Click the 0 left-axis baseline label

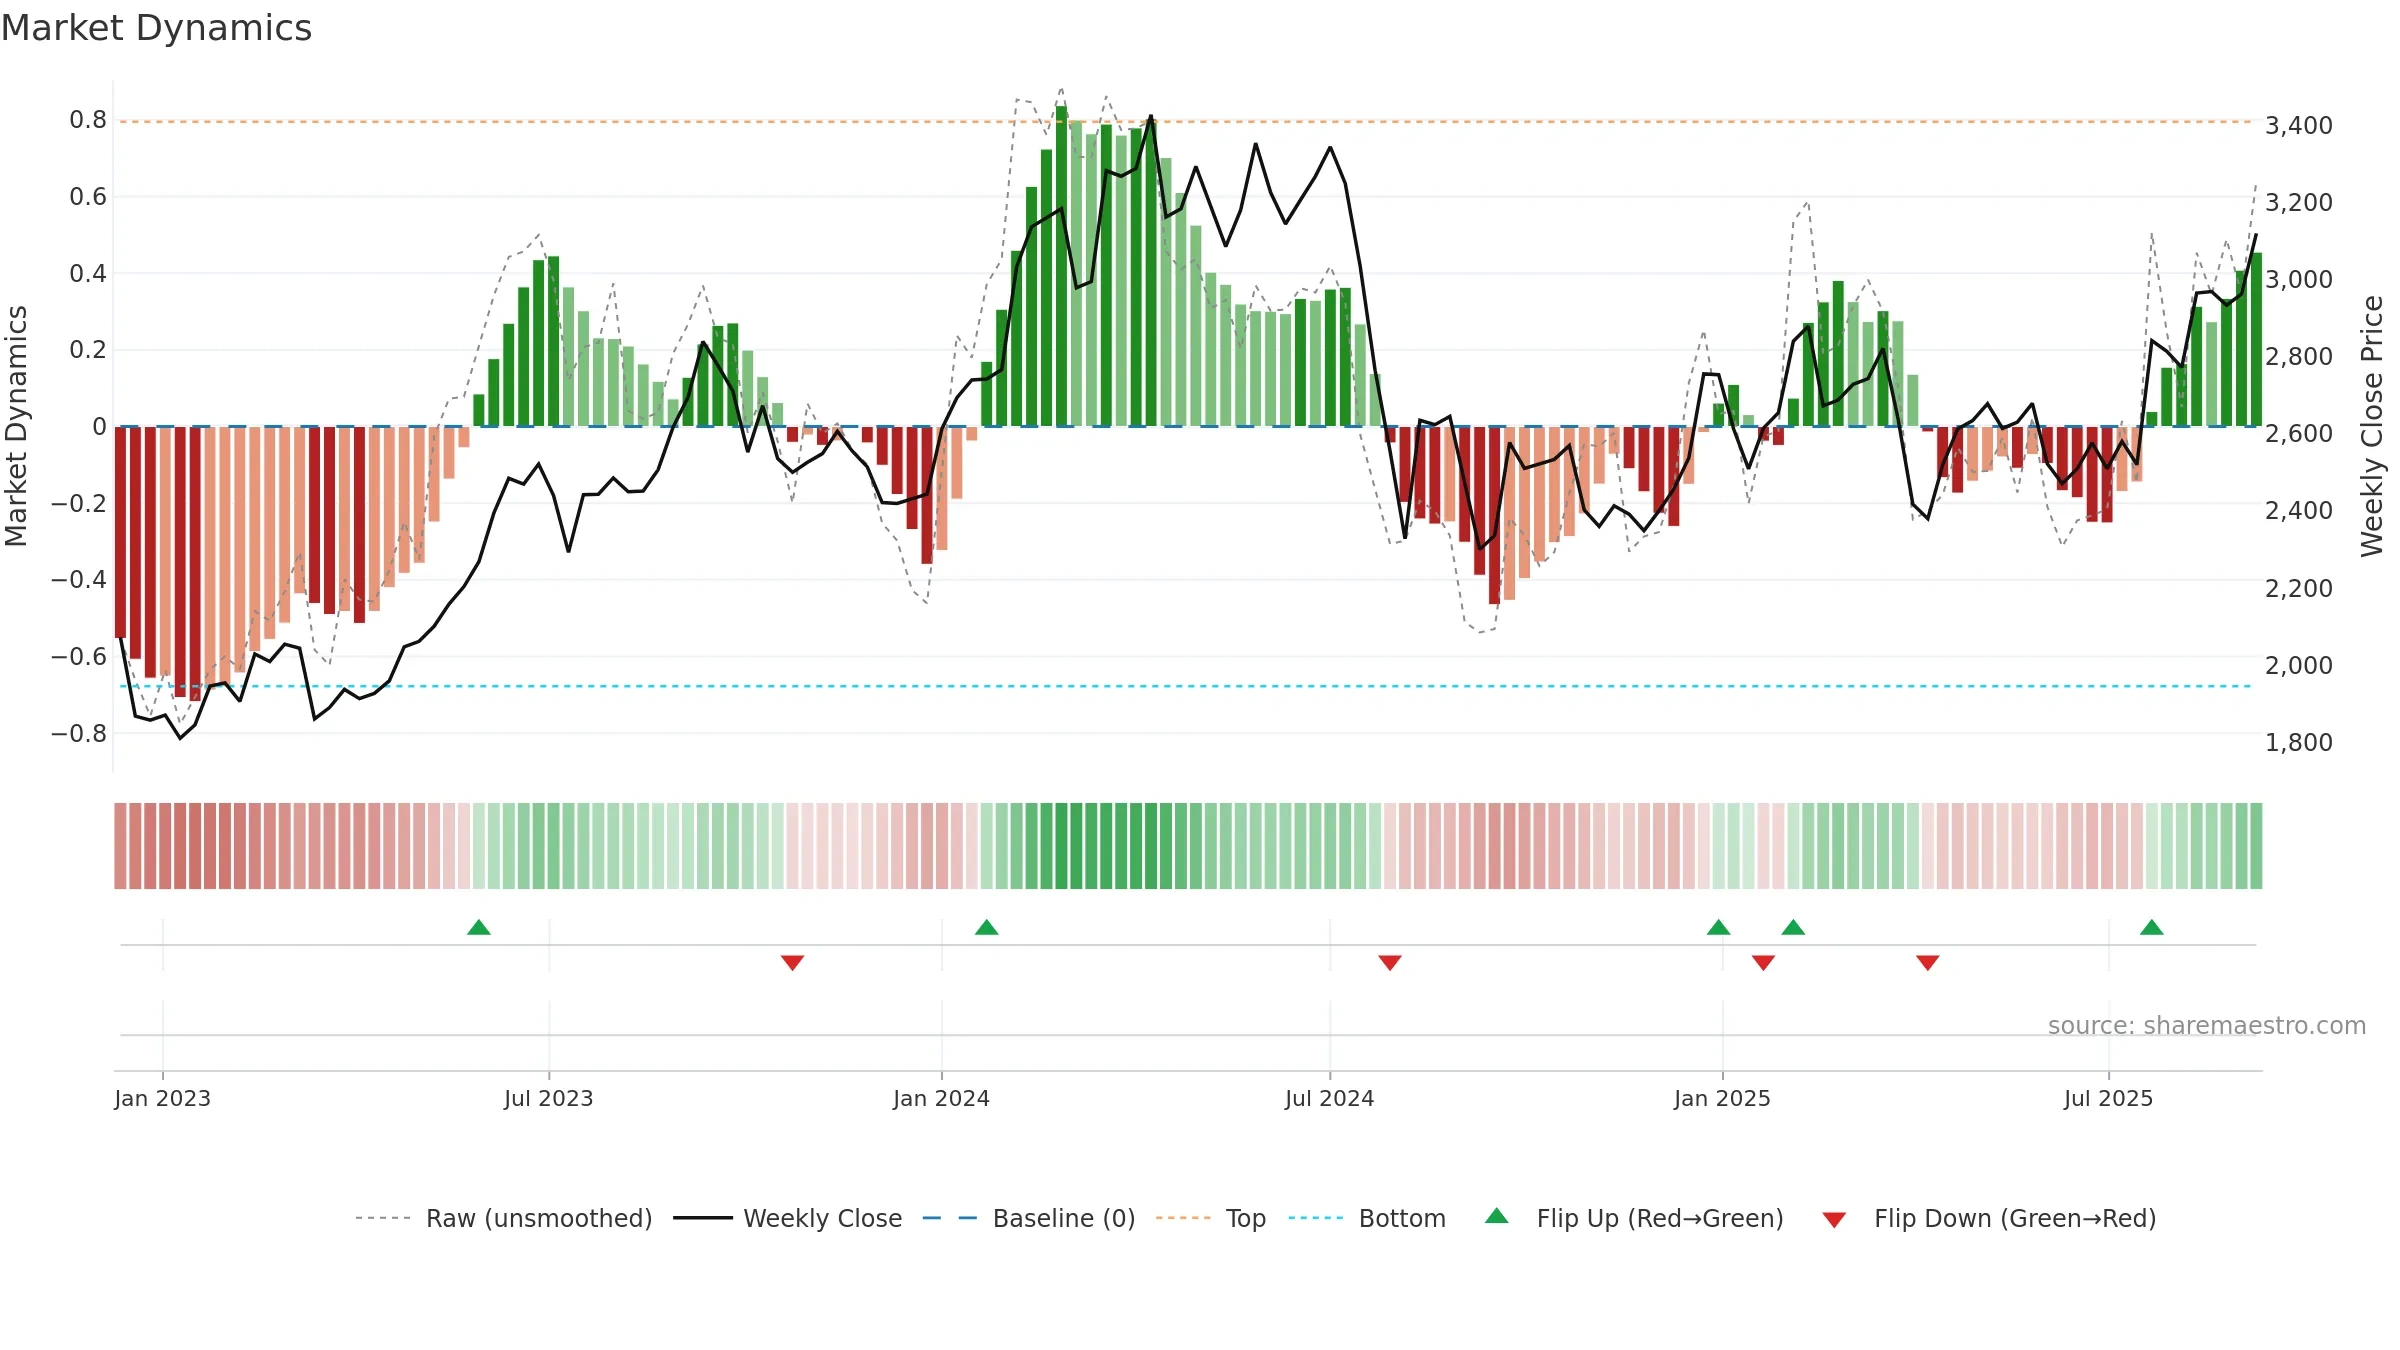[x=100, y=427]
